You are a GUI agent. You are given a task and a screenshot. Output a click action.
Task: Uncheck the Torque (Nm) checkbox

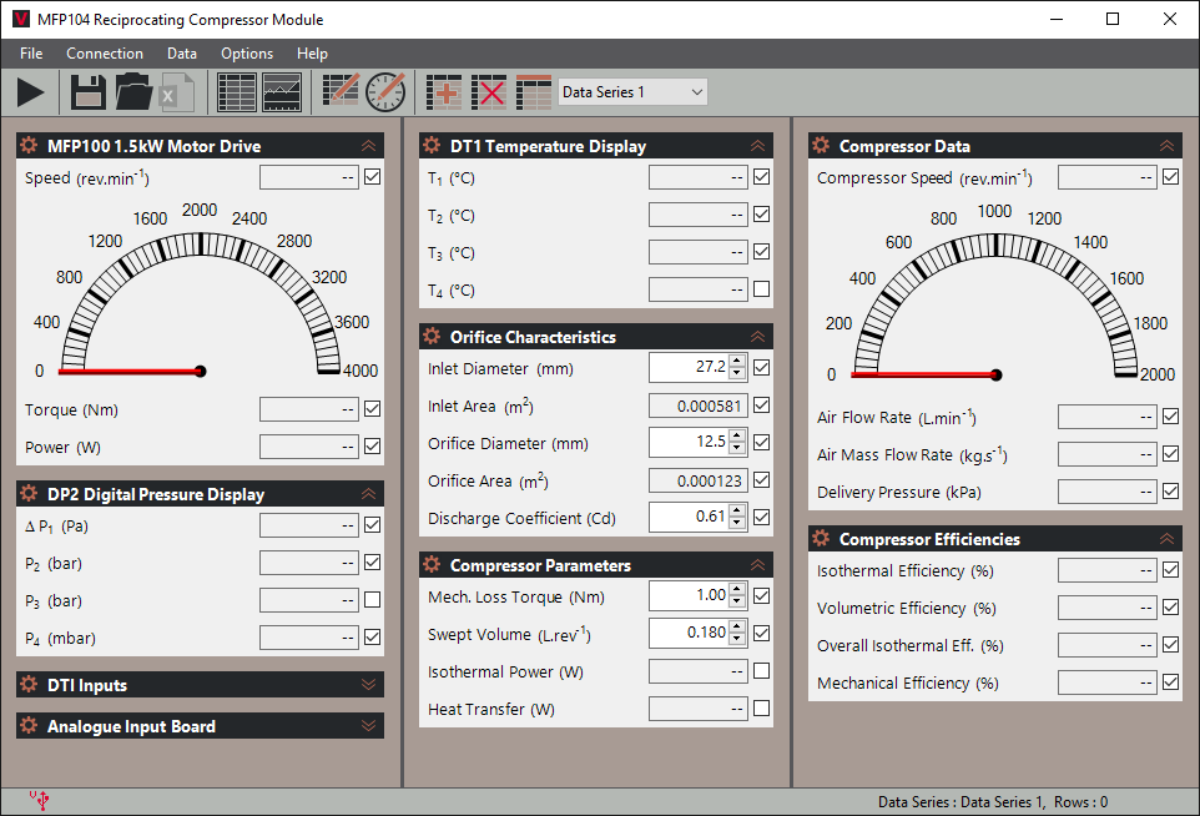pyautogui.click(x=372, y=409)
